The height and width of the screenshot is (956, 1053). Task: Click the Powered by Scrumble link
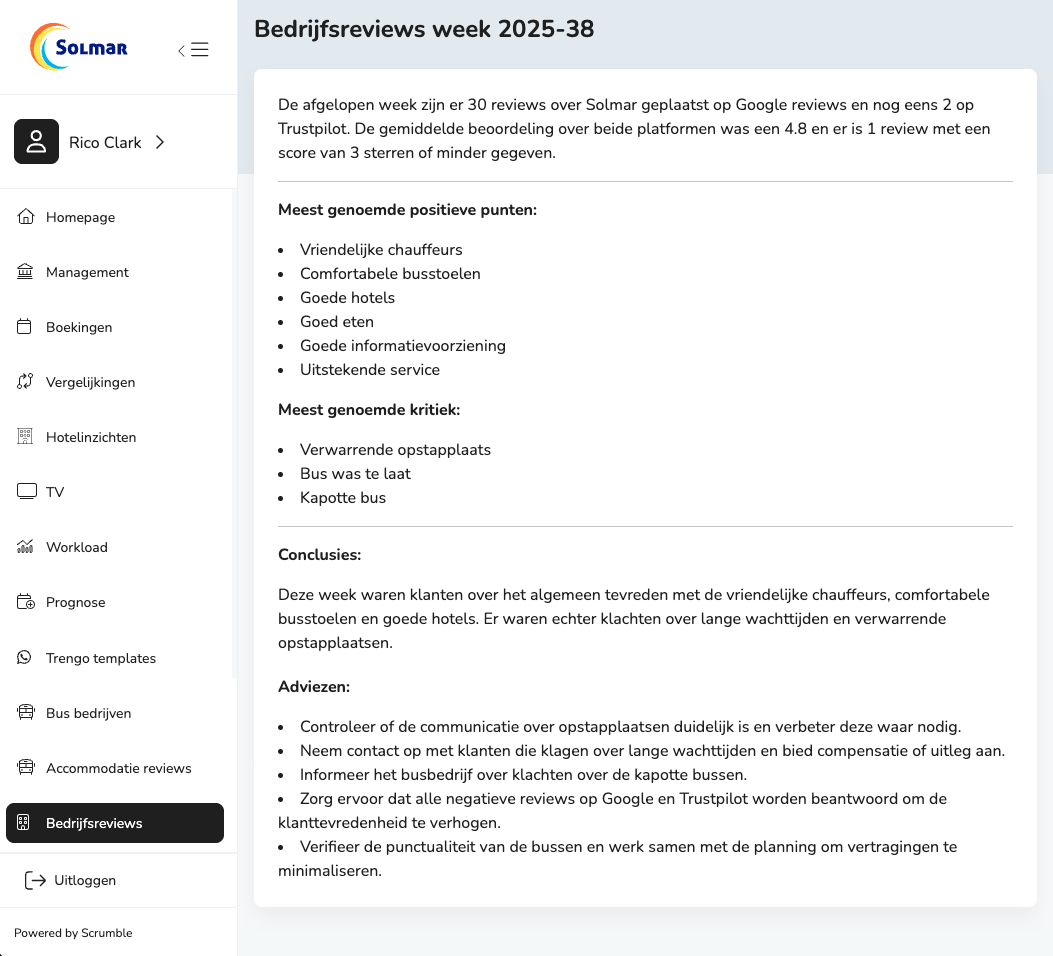(x=73, y=933)
